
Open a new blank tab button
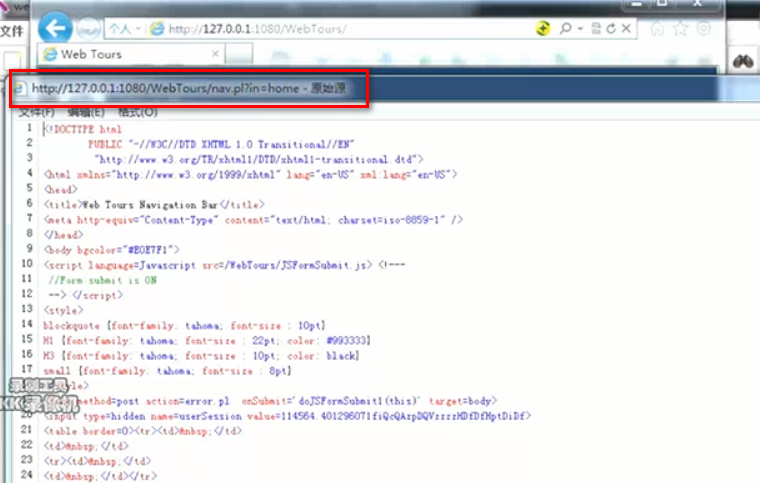click(x=238, y=54)
